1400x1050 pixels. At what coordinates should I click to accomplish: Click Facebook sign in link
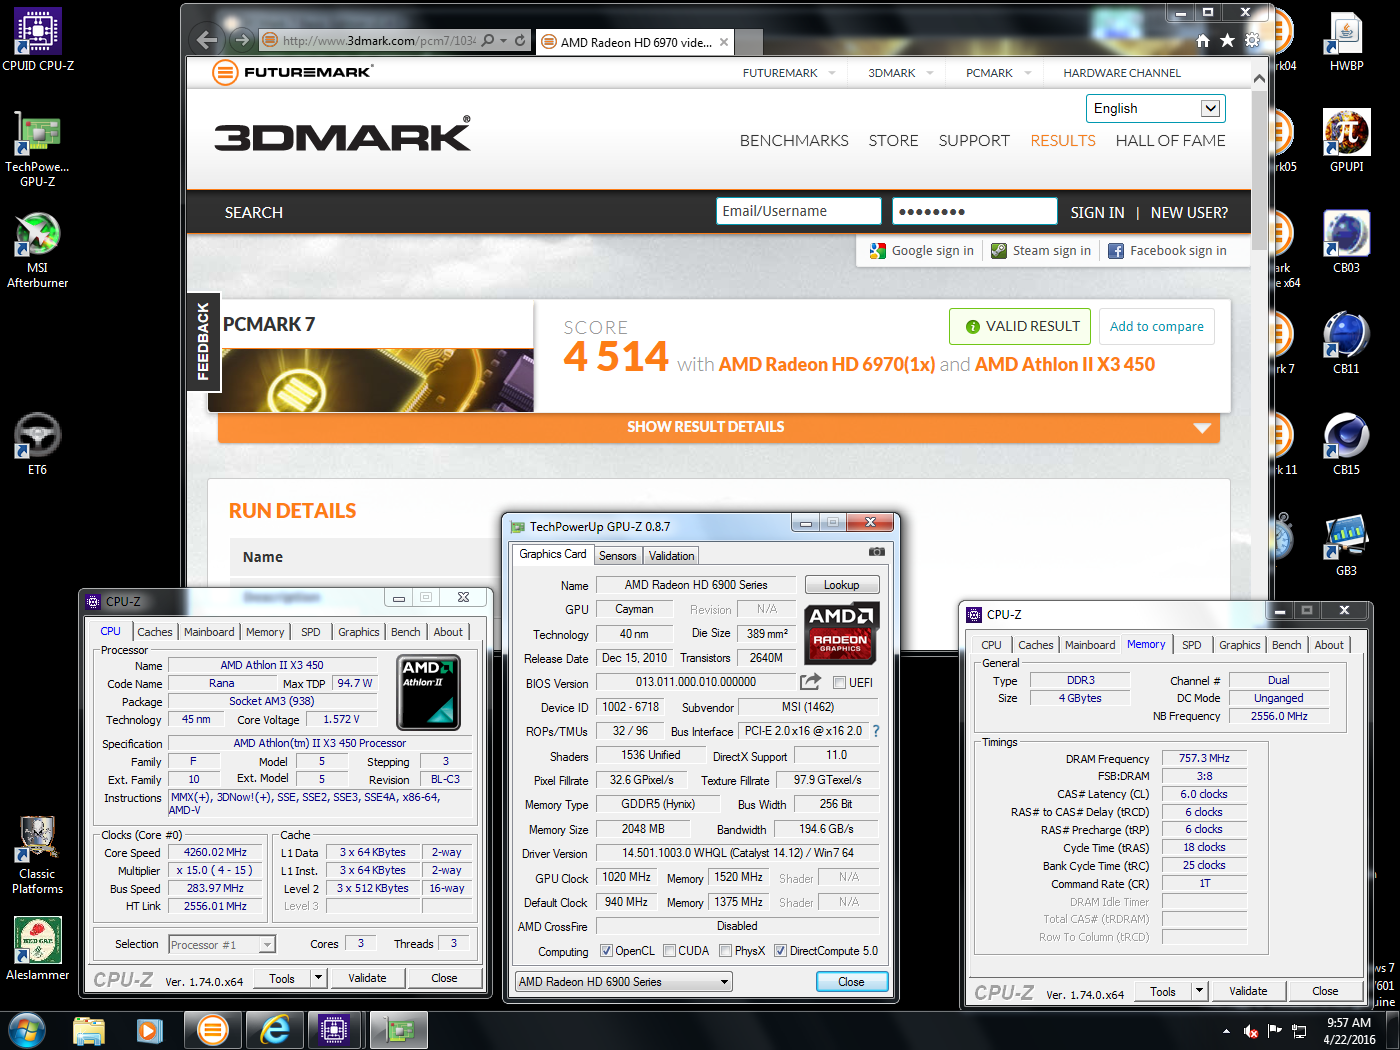coord(1168,251)
